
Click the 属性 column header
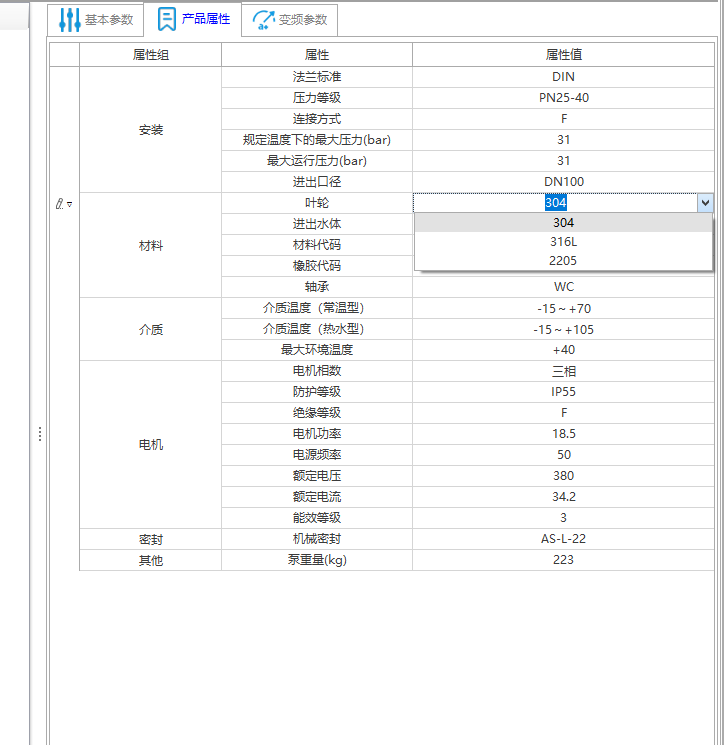coord(317,55)
